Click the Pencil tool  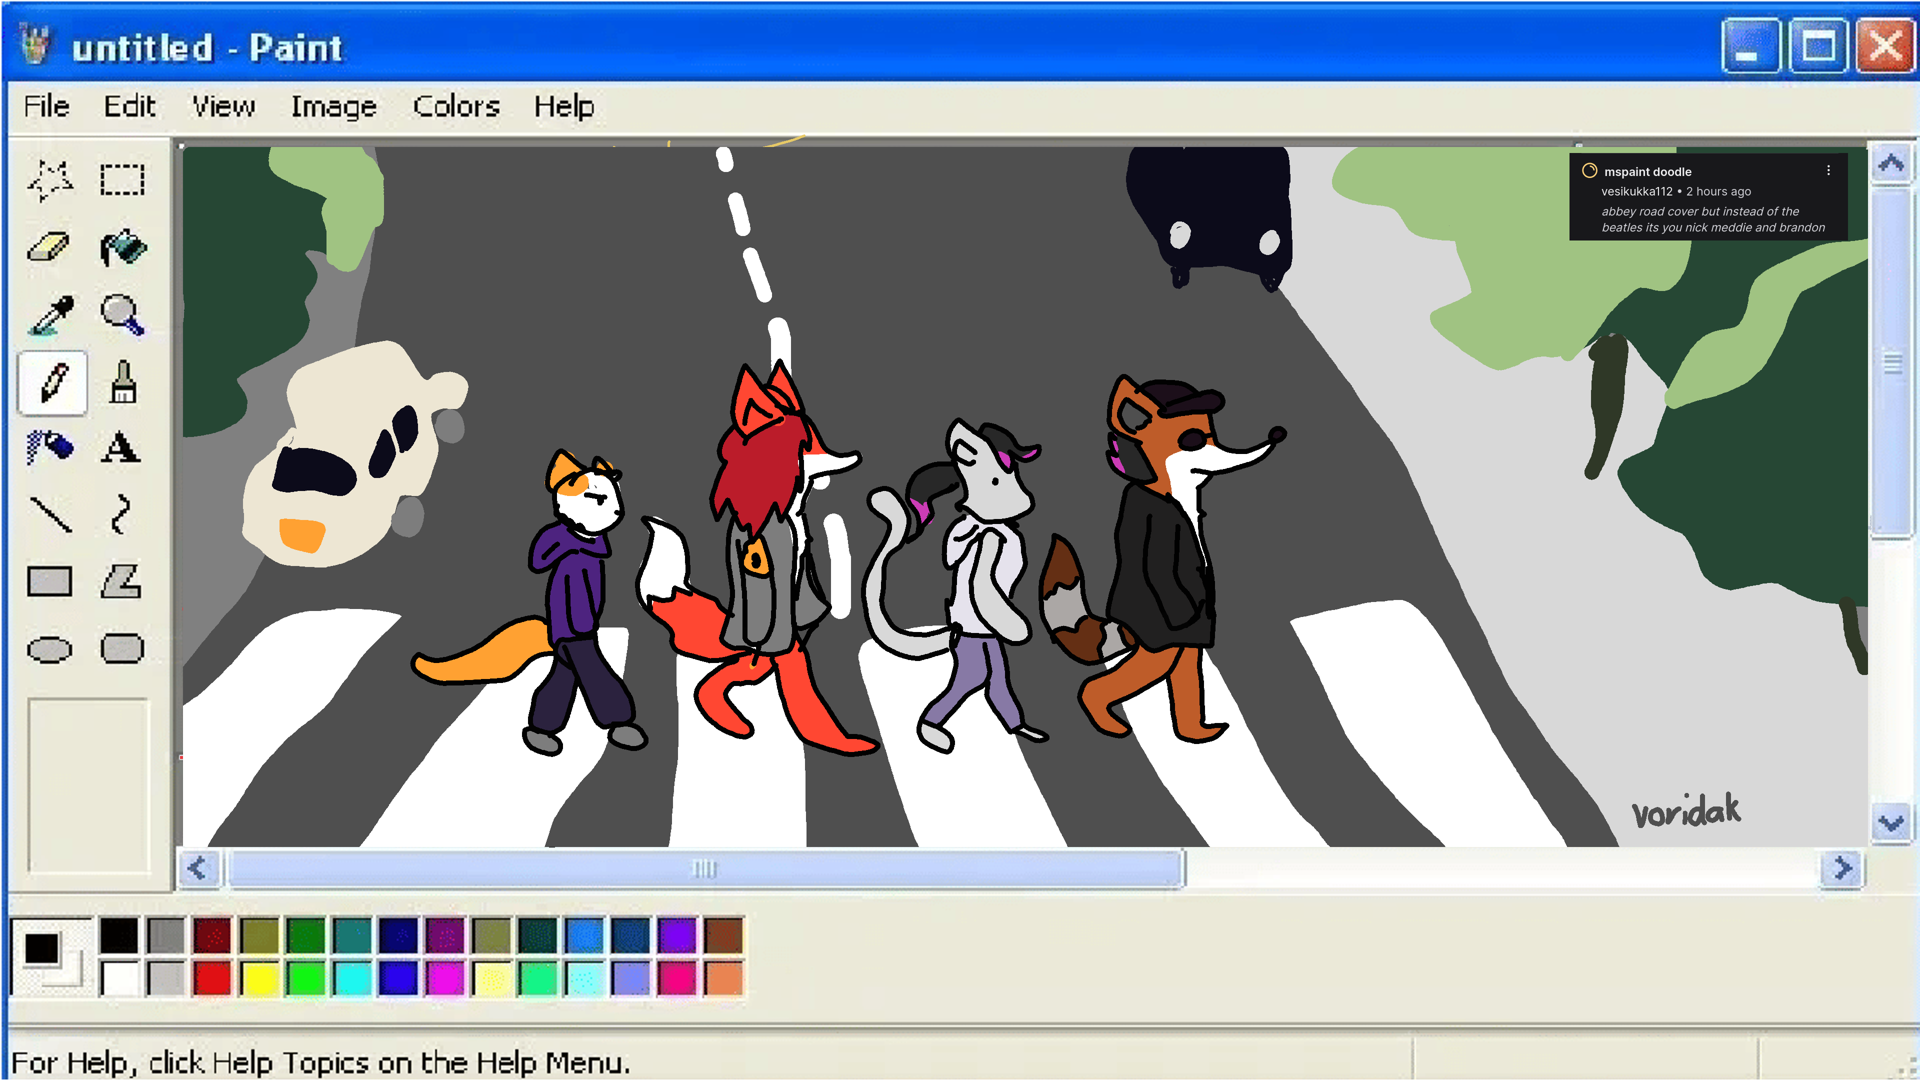(x=52, y=382)
